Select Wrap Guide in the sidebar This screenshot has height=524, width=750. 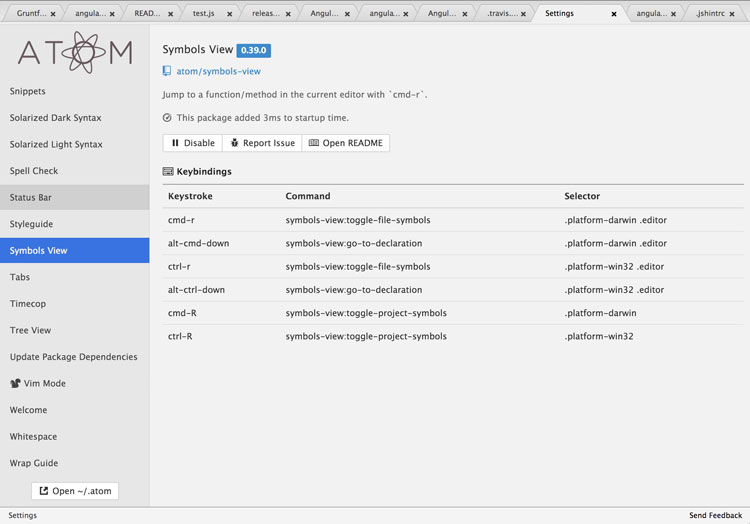75,463
